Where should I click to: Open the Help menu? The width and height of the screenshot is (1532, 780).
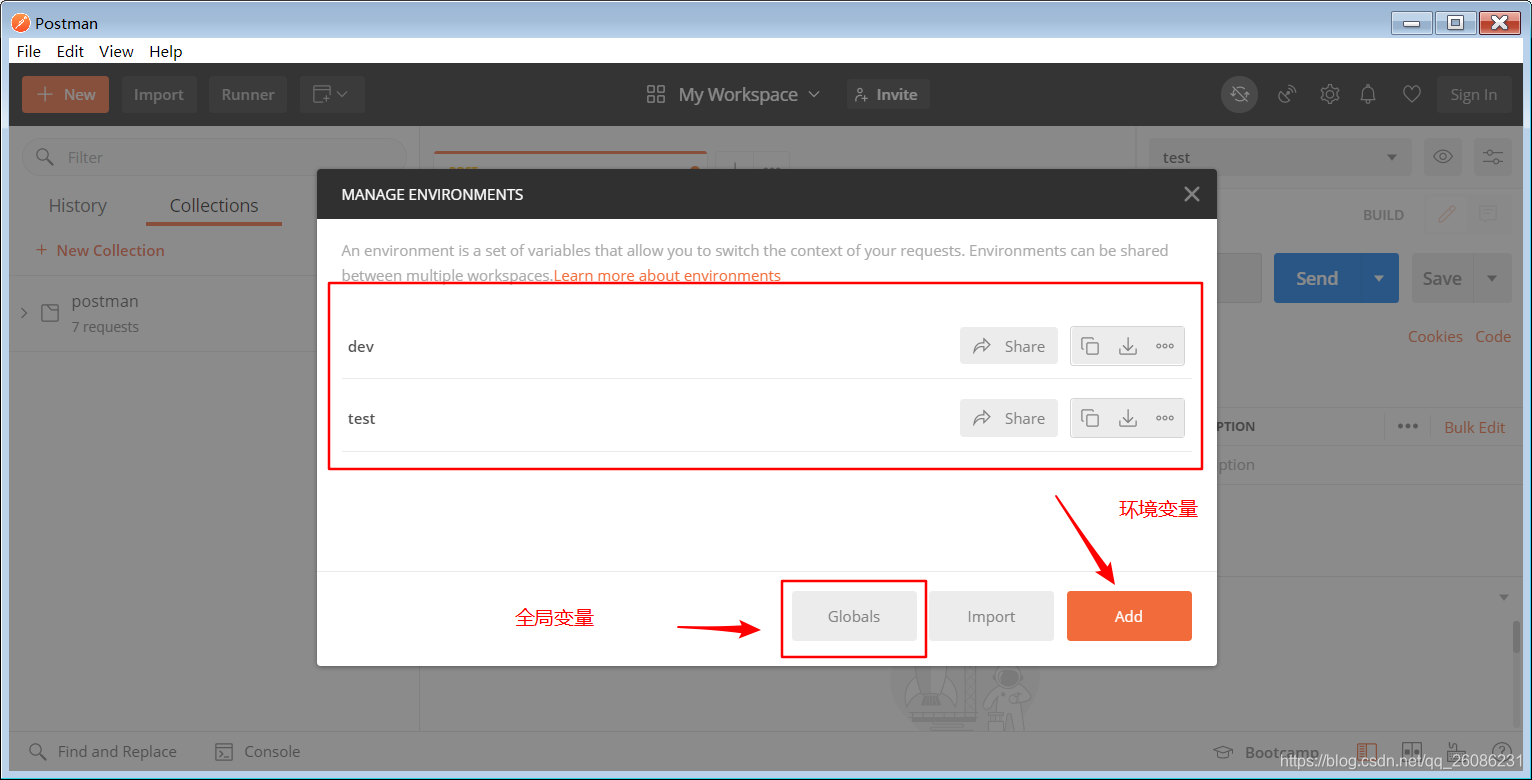(166, 51)
